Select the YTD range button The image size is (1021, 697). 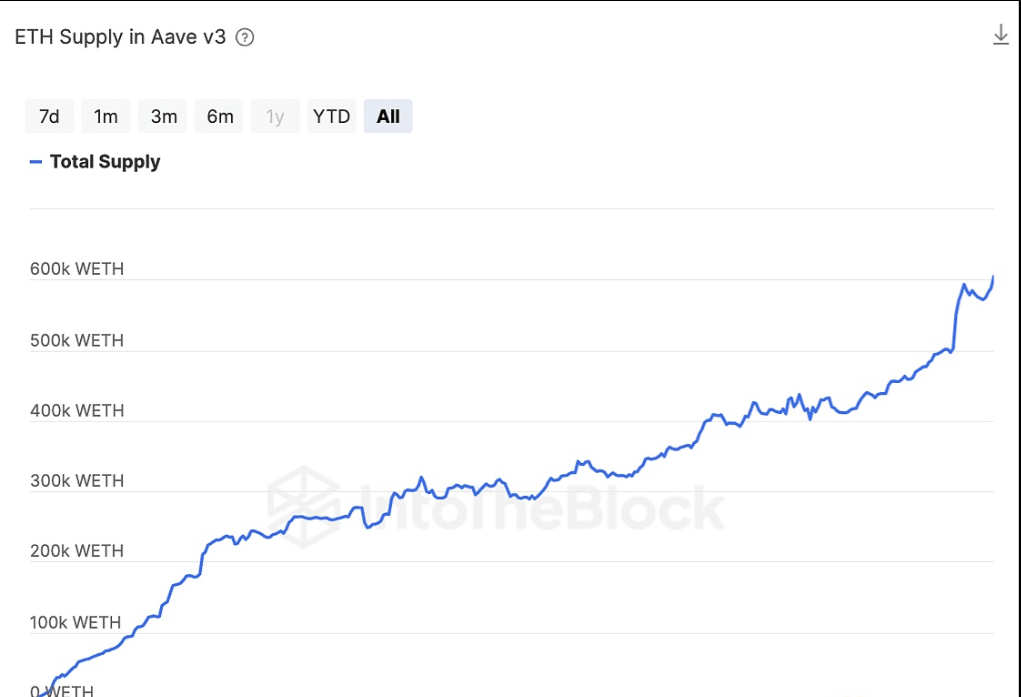point(331,117)
